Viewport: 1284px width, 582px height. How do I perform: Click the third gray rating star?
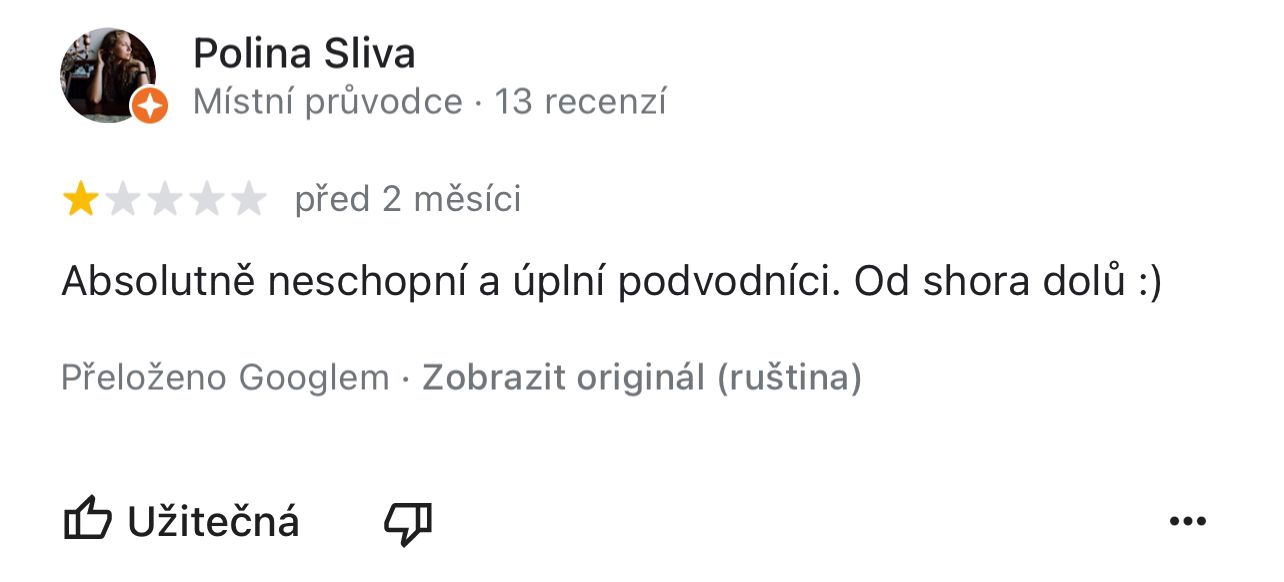tap(164, 200)
